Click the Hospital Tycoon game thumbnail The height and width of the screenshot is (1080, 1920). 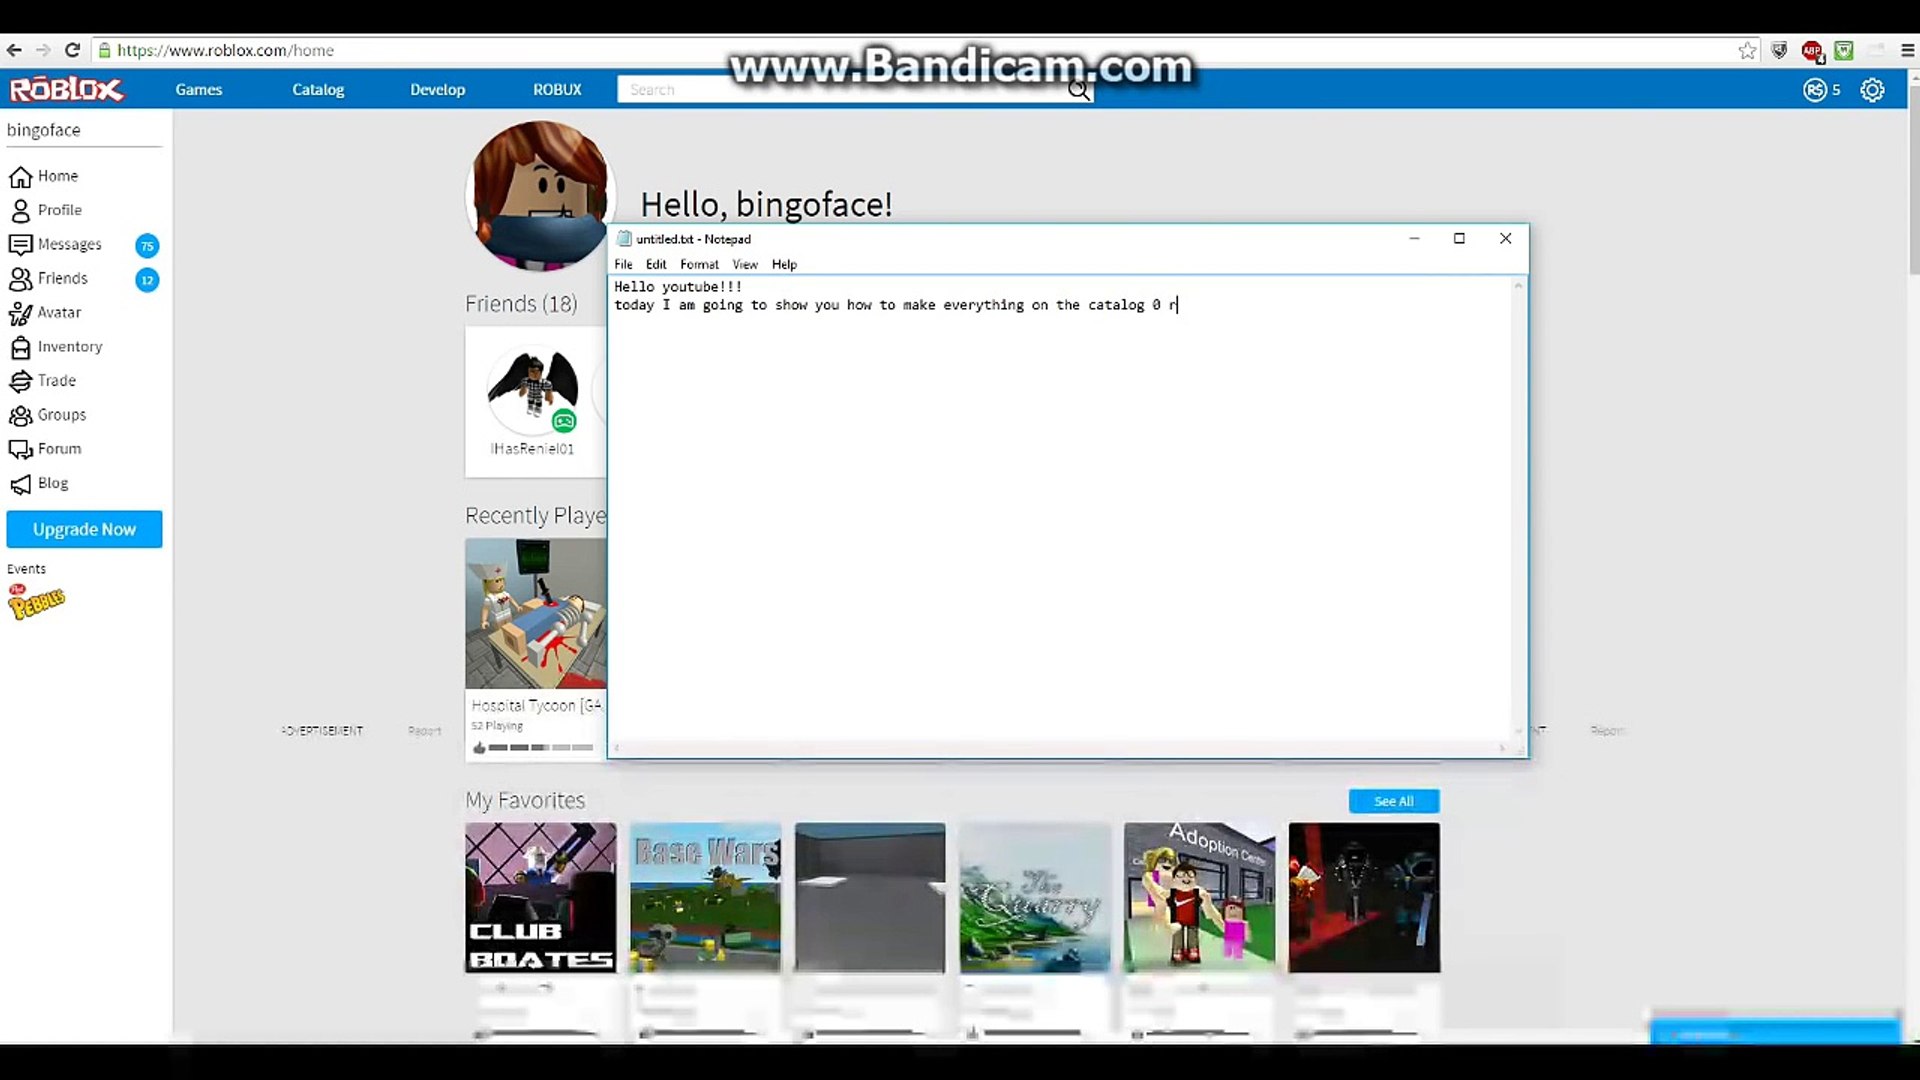[x=534, y=611]
